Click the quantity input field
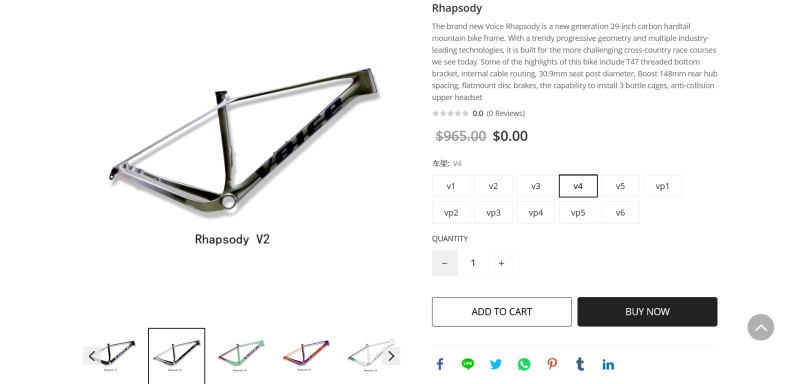The width and height of the screenshot is (800, 384). (x=473, y=263)
